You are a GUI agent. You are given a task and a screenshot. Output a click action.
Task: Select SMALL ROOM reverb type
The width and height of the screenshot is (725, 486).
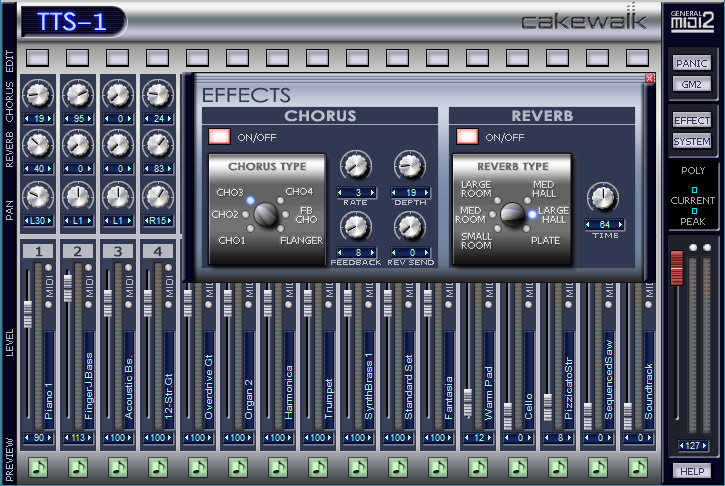pos(498,228)
